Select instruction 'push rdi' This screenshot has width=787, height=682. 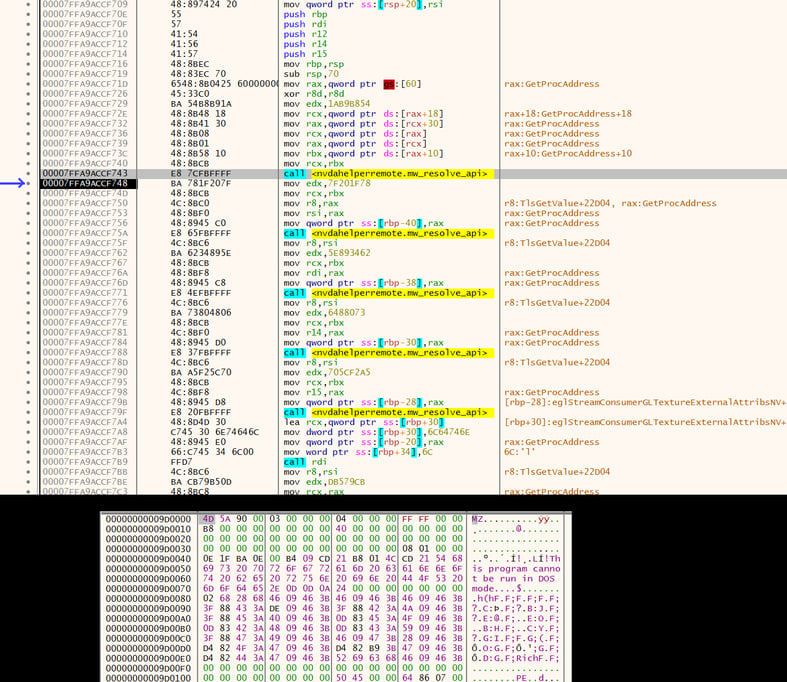305,24
